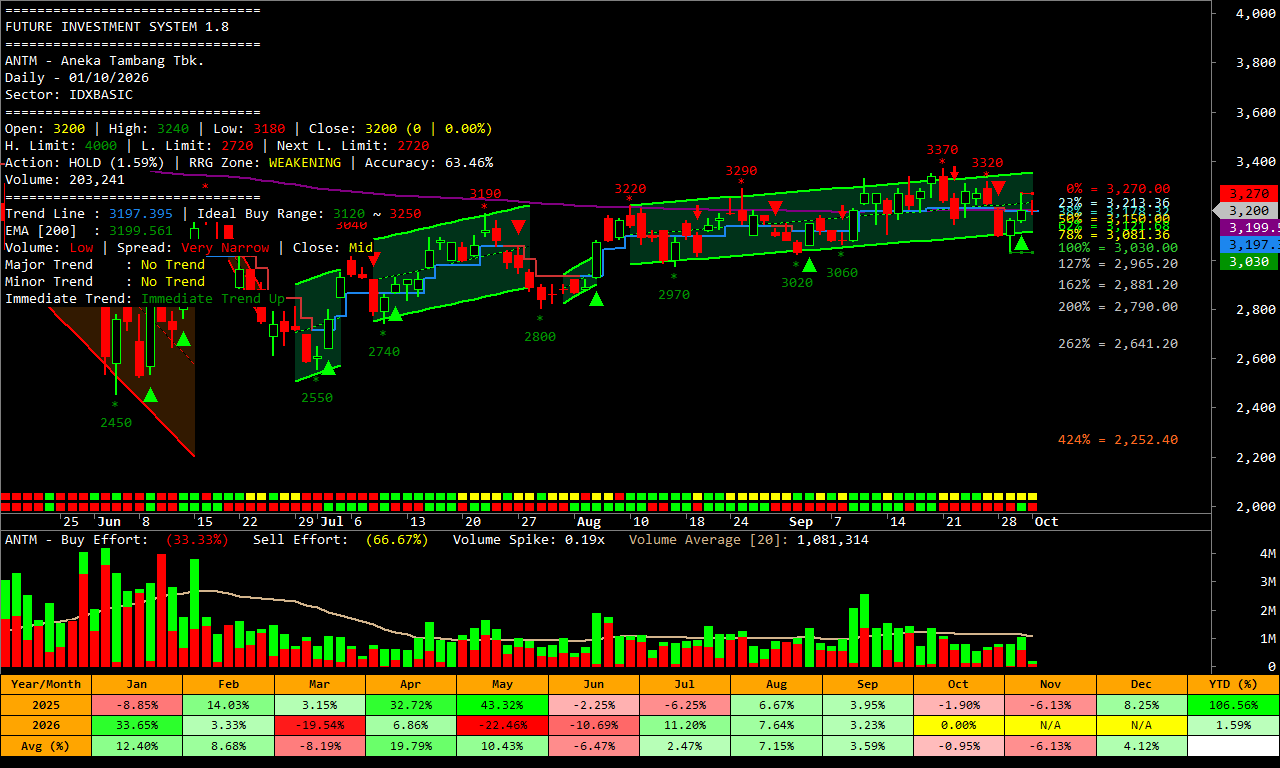Select the 3,030 green price tag
Image resolution: width=1280 pixels, height=768 pixels.
[x=1248, y=262]
